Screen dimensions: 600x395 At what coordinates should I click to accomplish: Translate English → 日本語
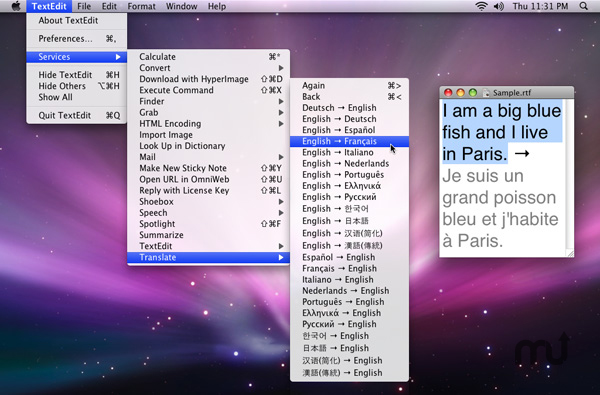[349, 221]
